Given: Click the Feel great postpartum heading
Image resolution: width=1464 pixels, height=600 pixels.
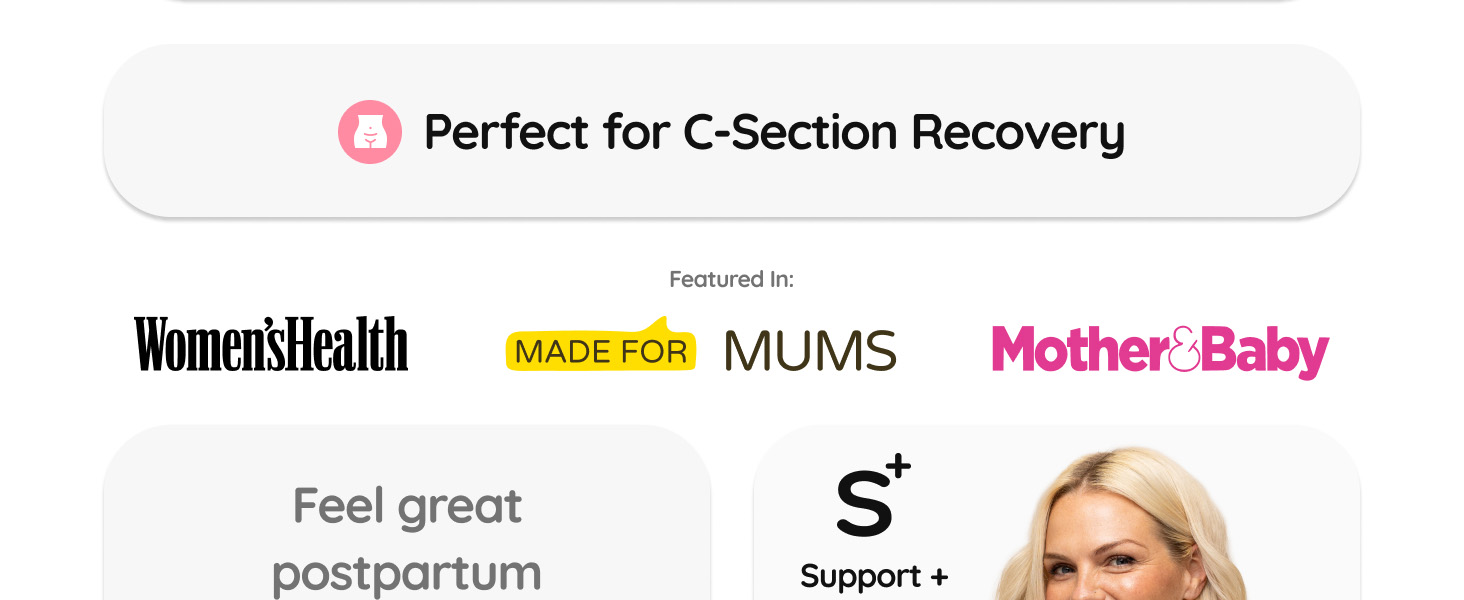Looking at the screenshot, I should point(407,539).
